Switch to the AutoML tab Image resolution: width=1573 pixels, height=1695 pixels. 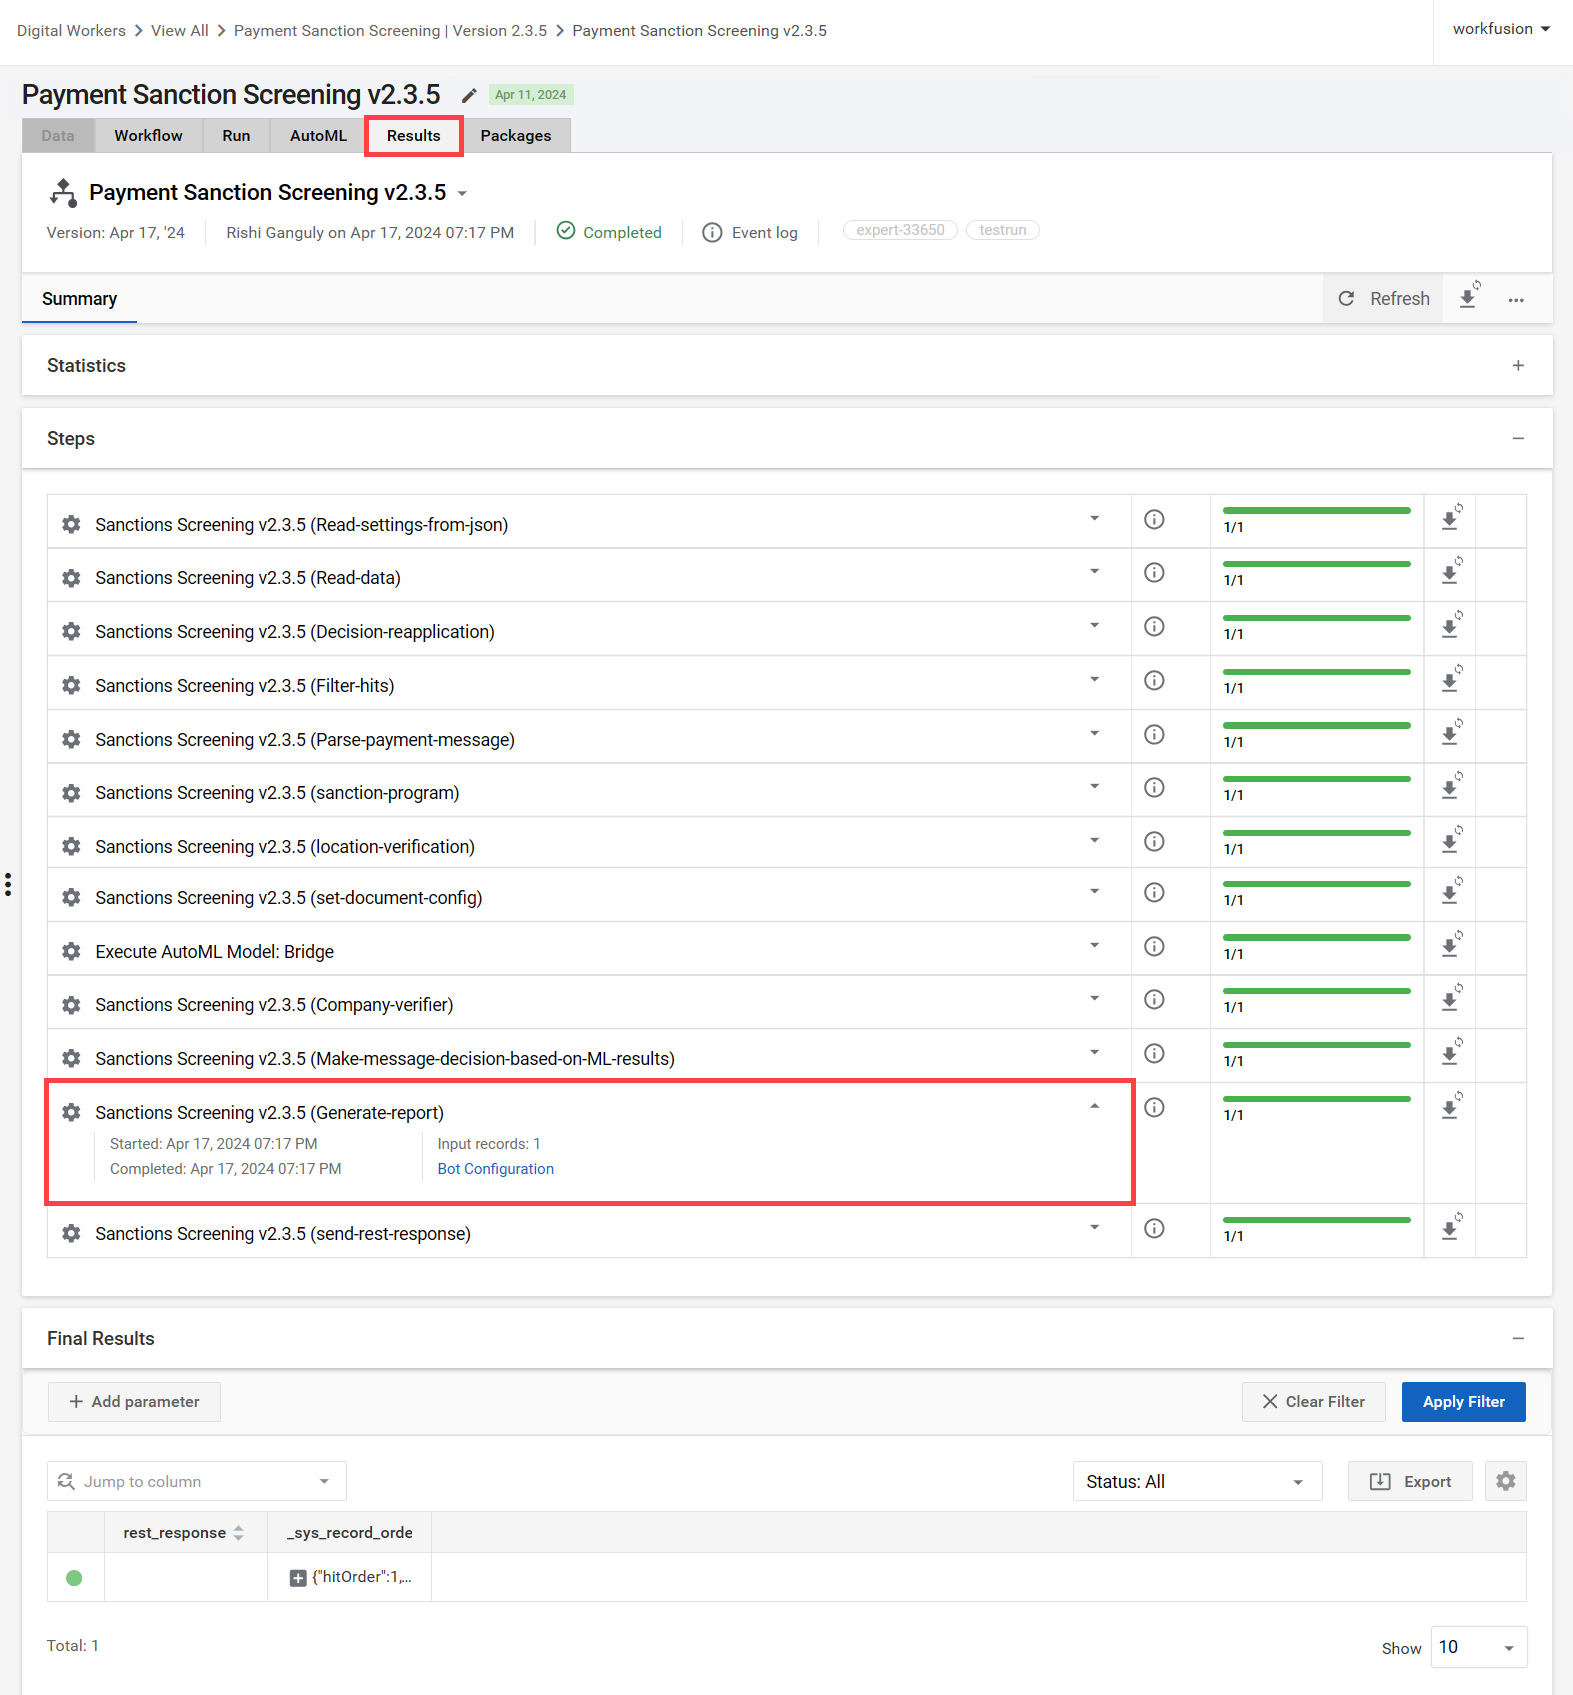(x=318, y=136)
